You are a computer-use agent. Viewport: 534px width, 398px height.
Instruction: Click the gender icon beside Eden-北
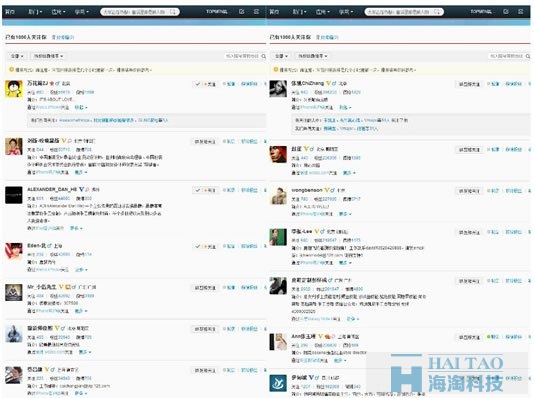(49, 245)
